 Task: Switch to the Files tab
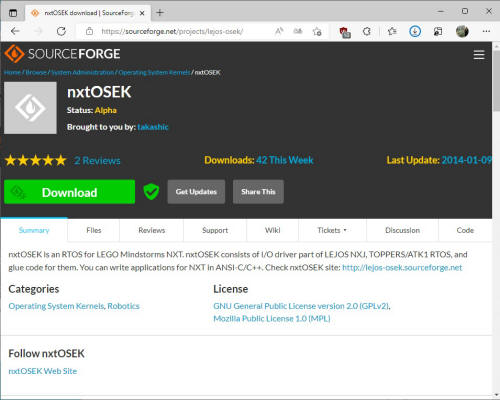(x=94, y=230)
